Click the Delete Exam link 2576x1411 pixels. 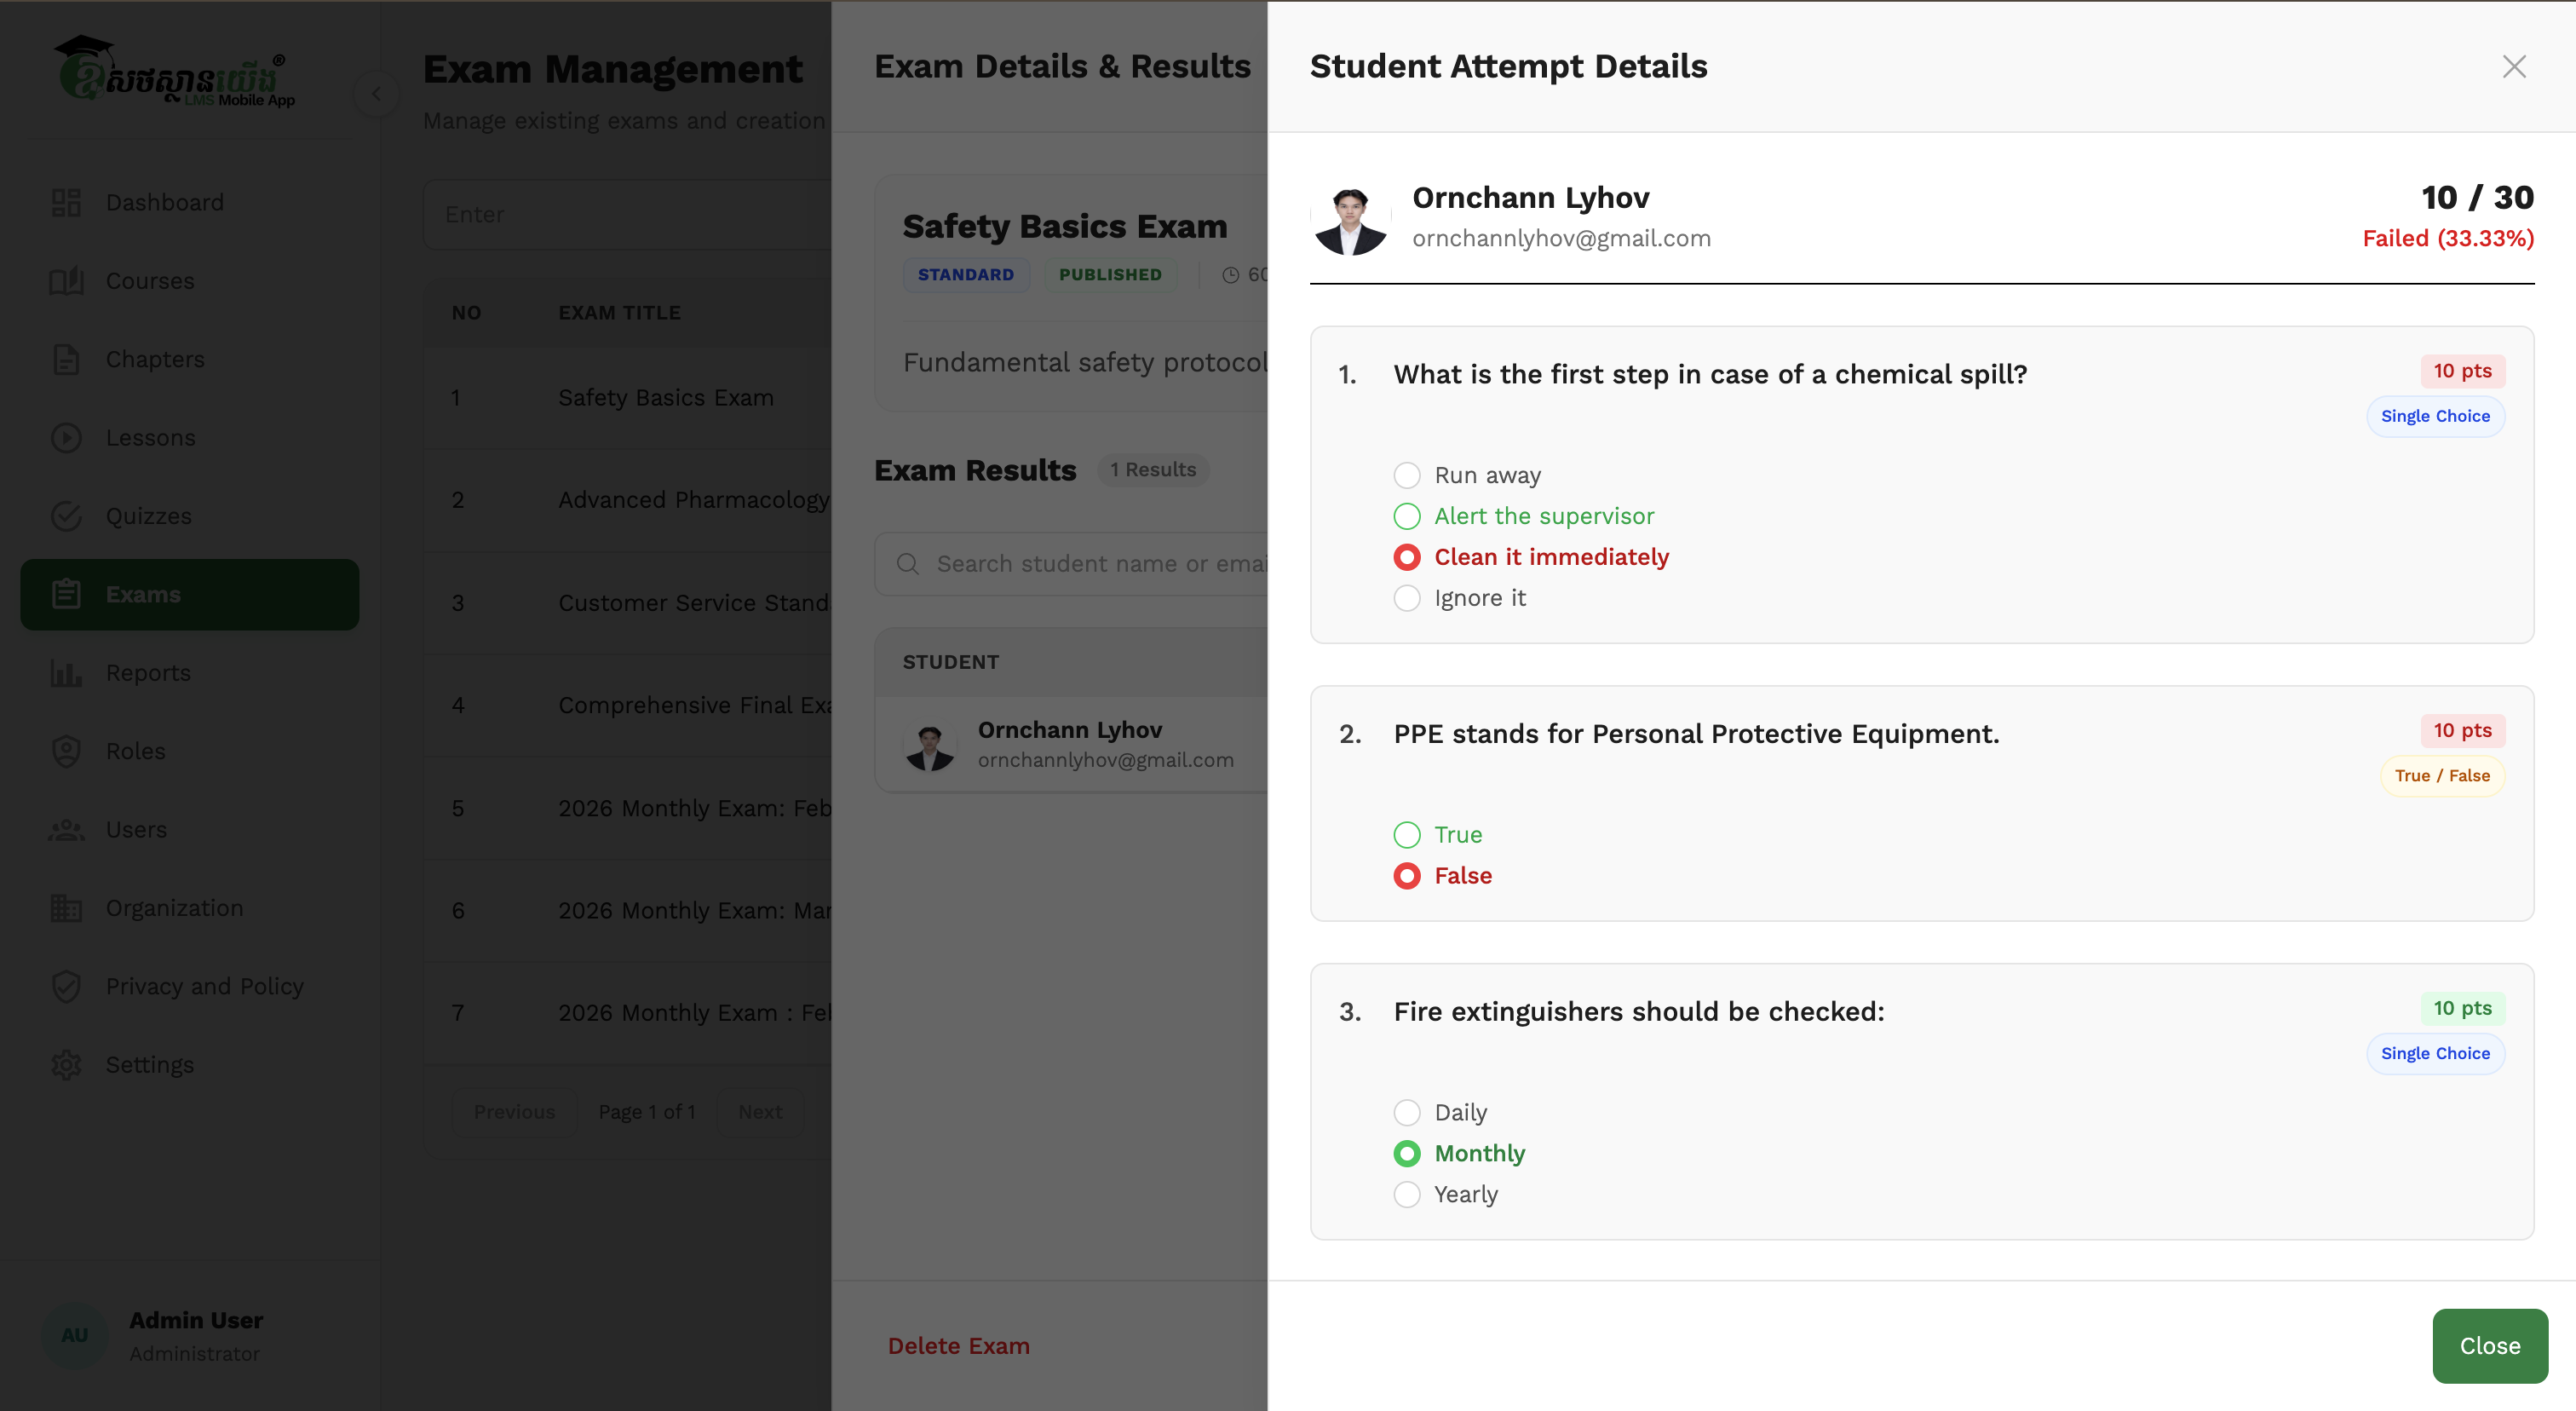pyautogui.click(x=958, y=1345)
